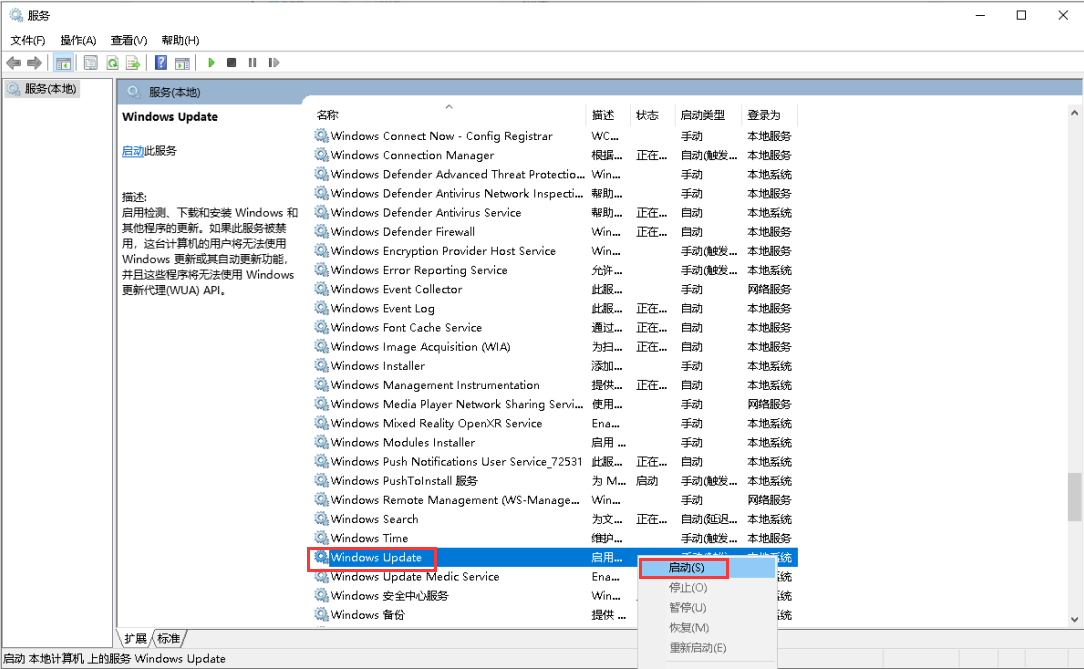Select Windows Search service
This screenshot has height=669, width=1084.
[x=554, y=519]
